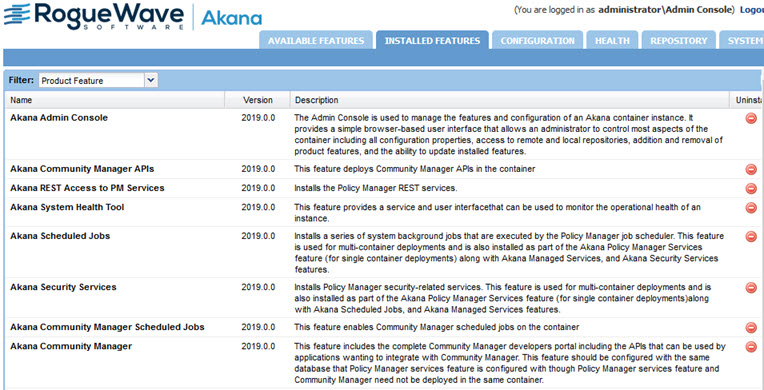The image size is (764, 390).
Task: Uninstall Akana Community Manager APIs red icon
Action: 751,169
